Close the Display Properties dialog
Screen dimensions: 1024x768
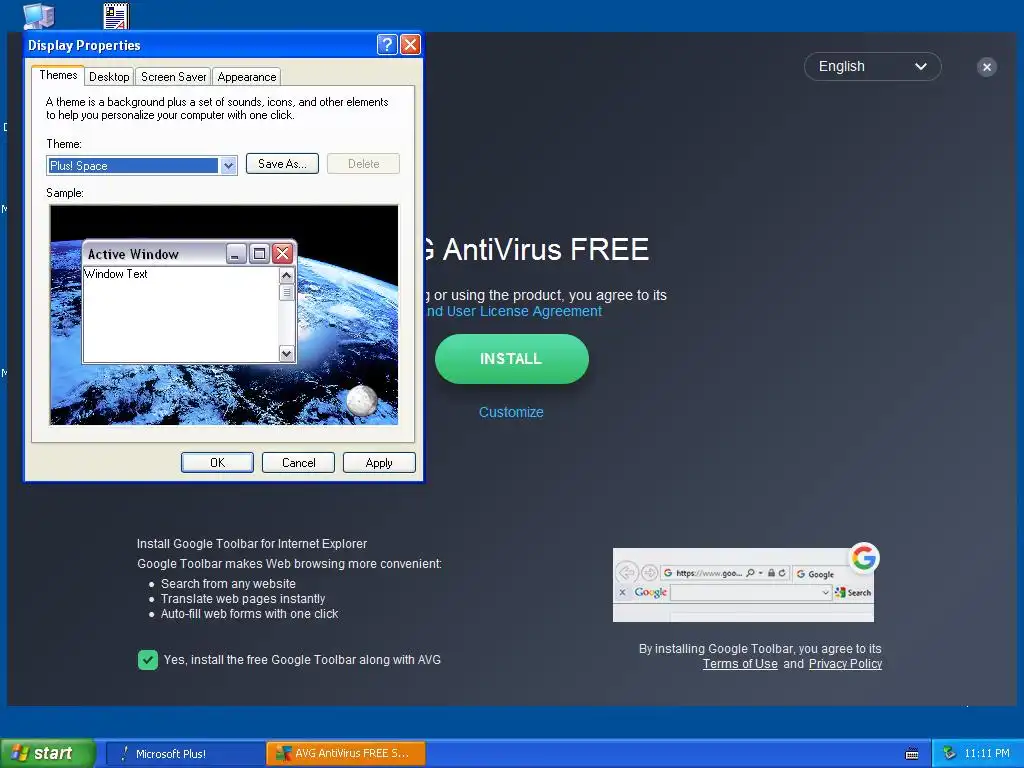pos(410,44)
